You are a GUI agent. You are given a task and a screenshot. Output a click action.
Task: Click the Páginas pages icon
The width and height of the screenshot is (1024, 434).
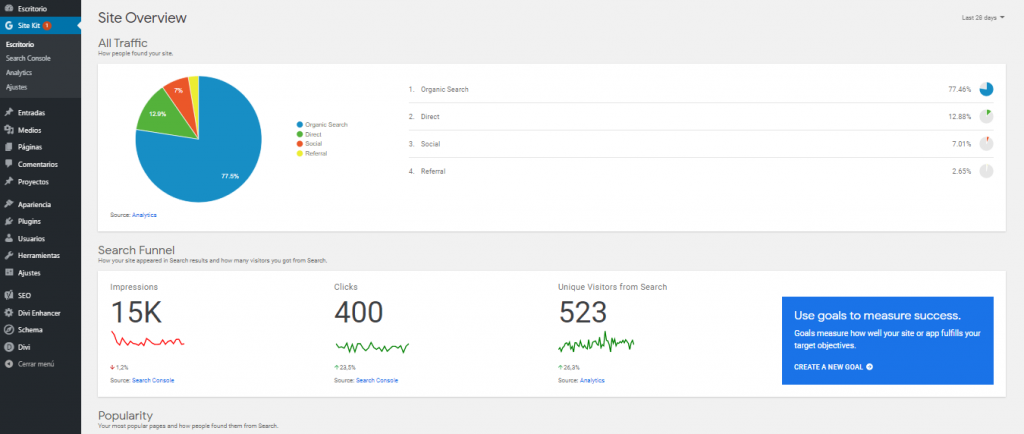[x=8, y=147]
